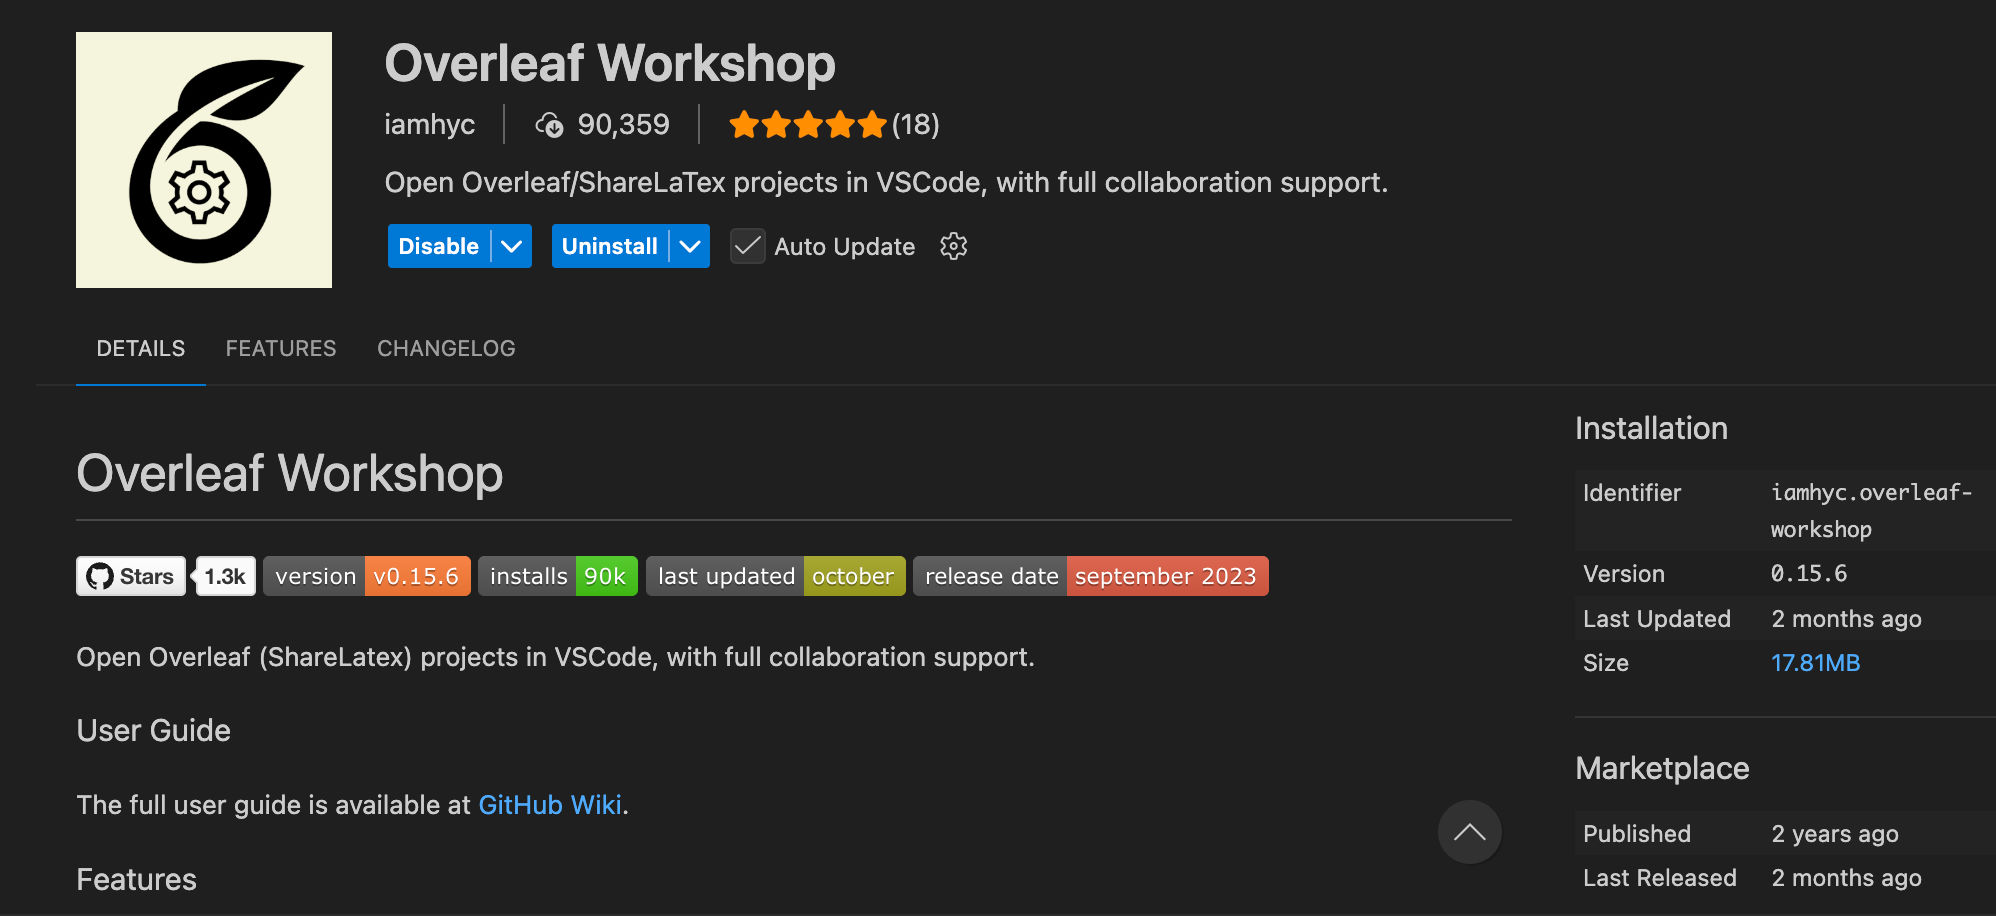Open the extension settings gear icon

(x=954, y=246)
